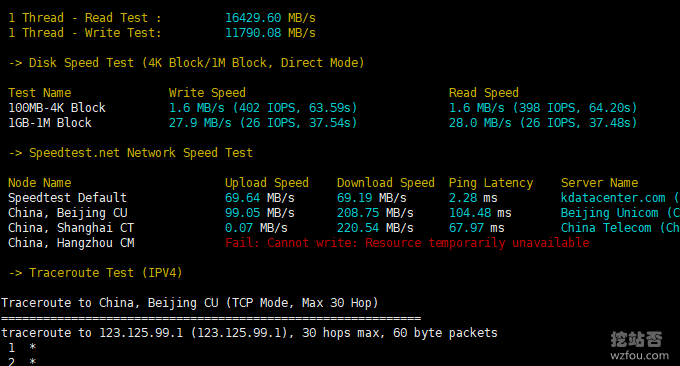Select the 'China, Shanghai CT' node row
Viewport: 680px width, 366px height.
click(x=71, y=228)
